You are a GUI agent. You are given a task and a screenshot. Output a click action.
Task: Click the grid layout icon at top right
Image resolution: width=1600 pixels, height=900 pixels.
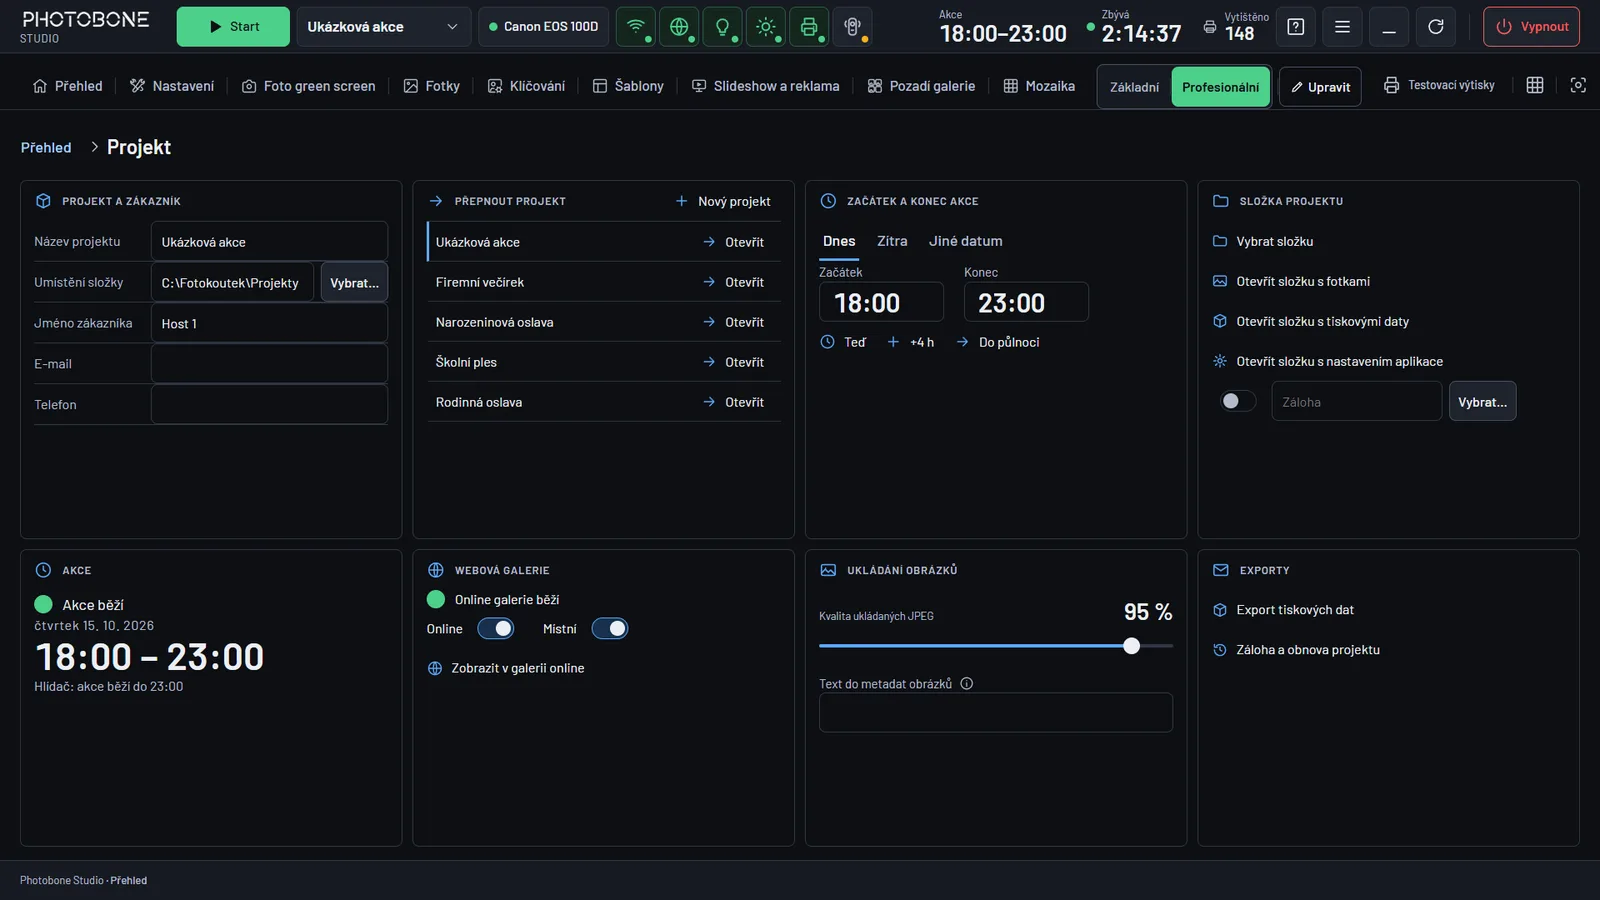click(x=1535, y=85)
